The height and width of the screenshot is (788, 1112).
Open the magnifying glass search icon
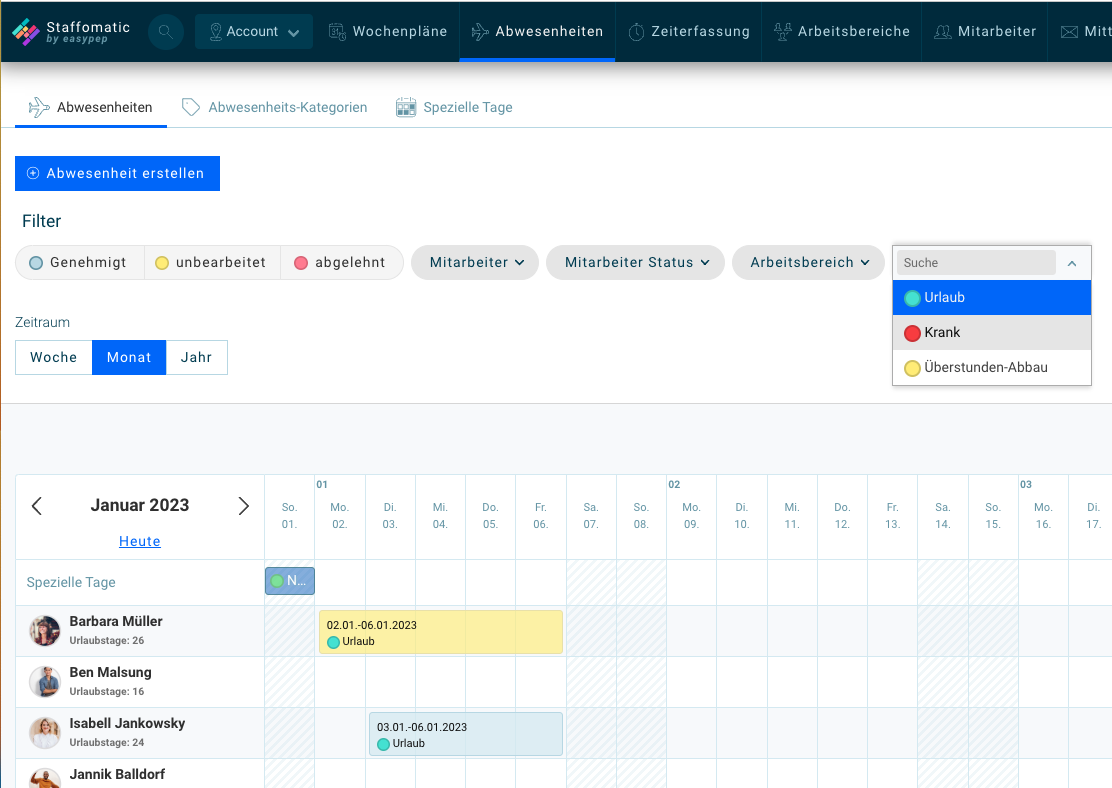pos(165,31)
